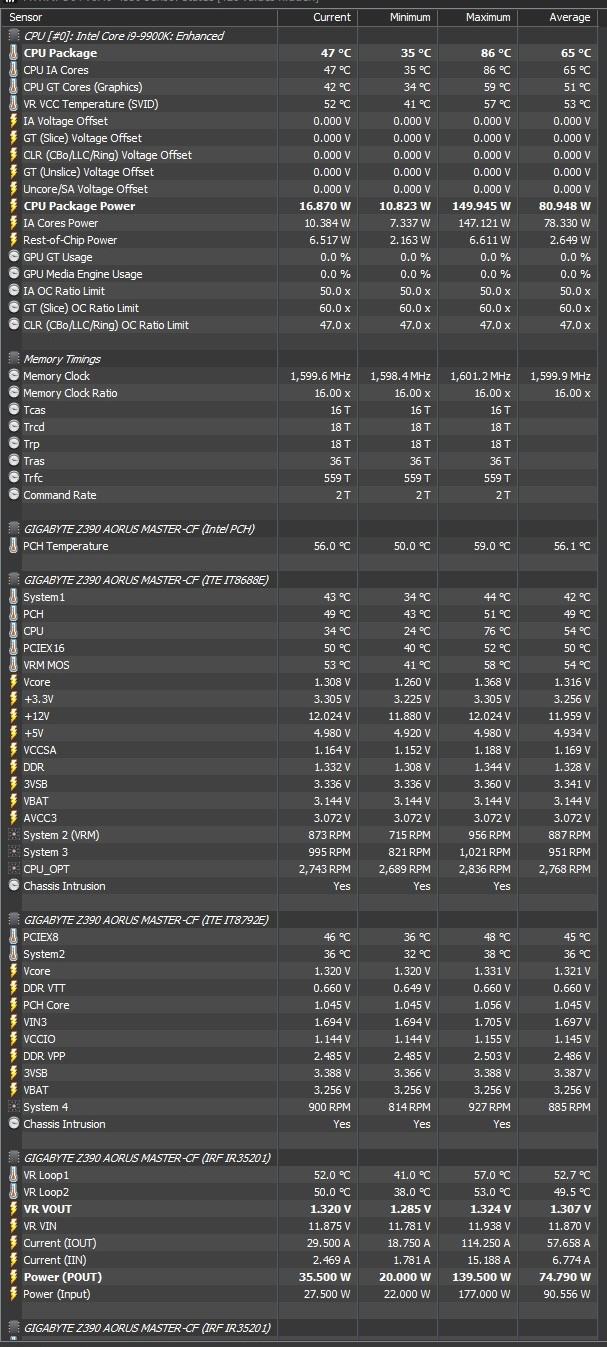Select the PCH Core voltage row
This screenshot has width=607, height=1347.
299,1005
